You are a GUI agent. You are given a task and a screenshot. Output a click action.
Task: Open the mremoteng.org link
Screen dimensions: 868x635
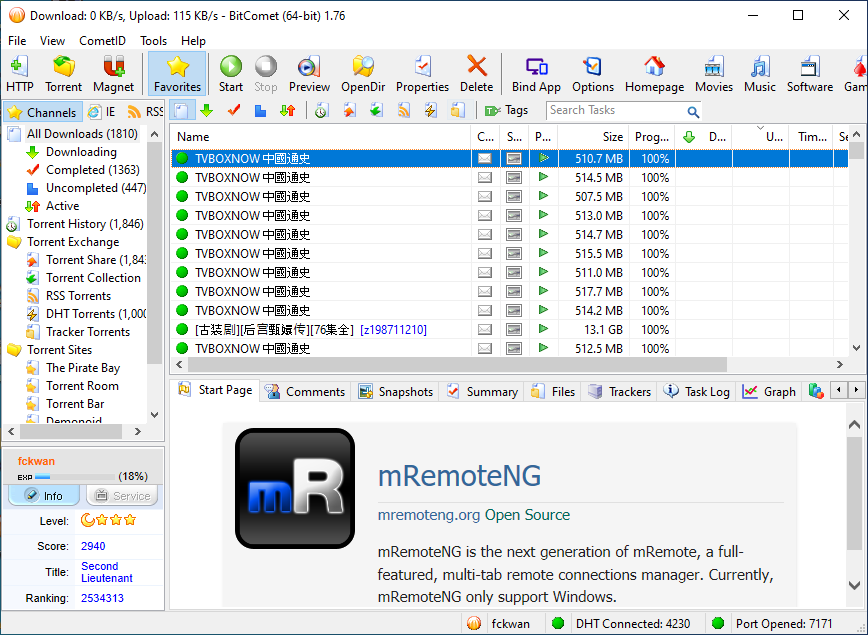[x=428, y=515]
